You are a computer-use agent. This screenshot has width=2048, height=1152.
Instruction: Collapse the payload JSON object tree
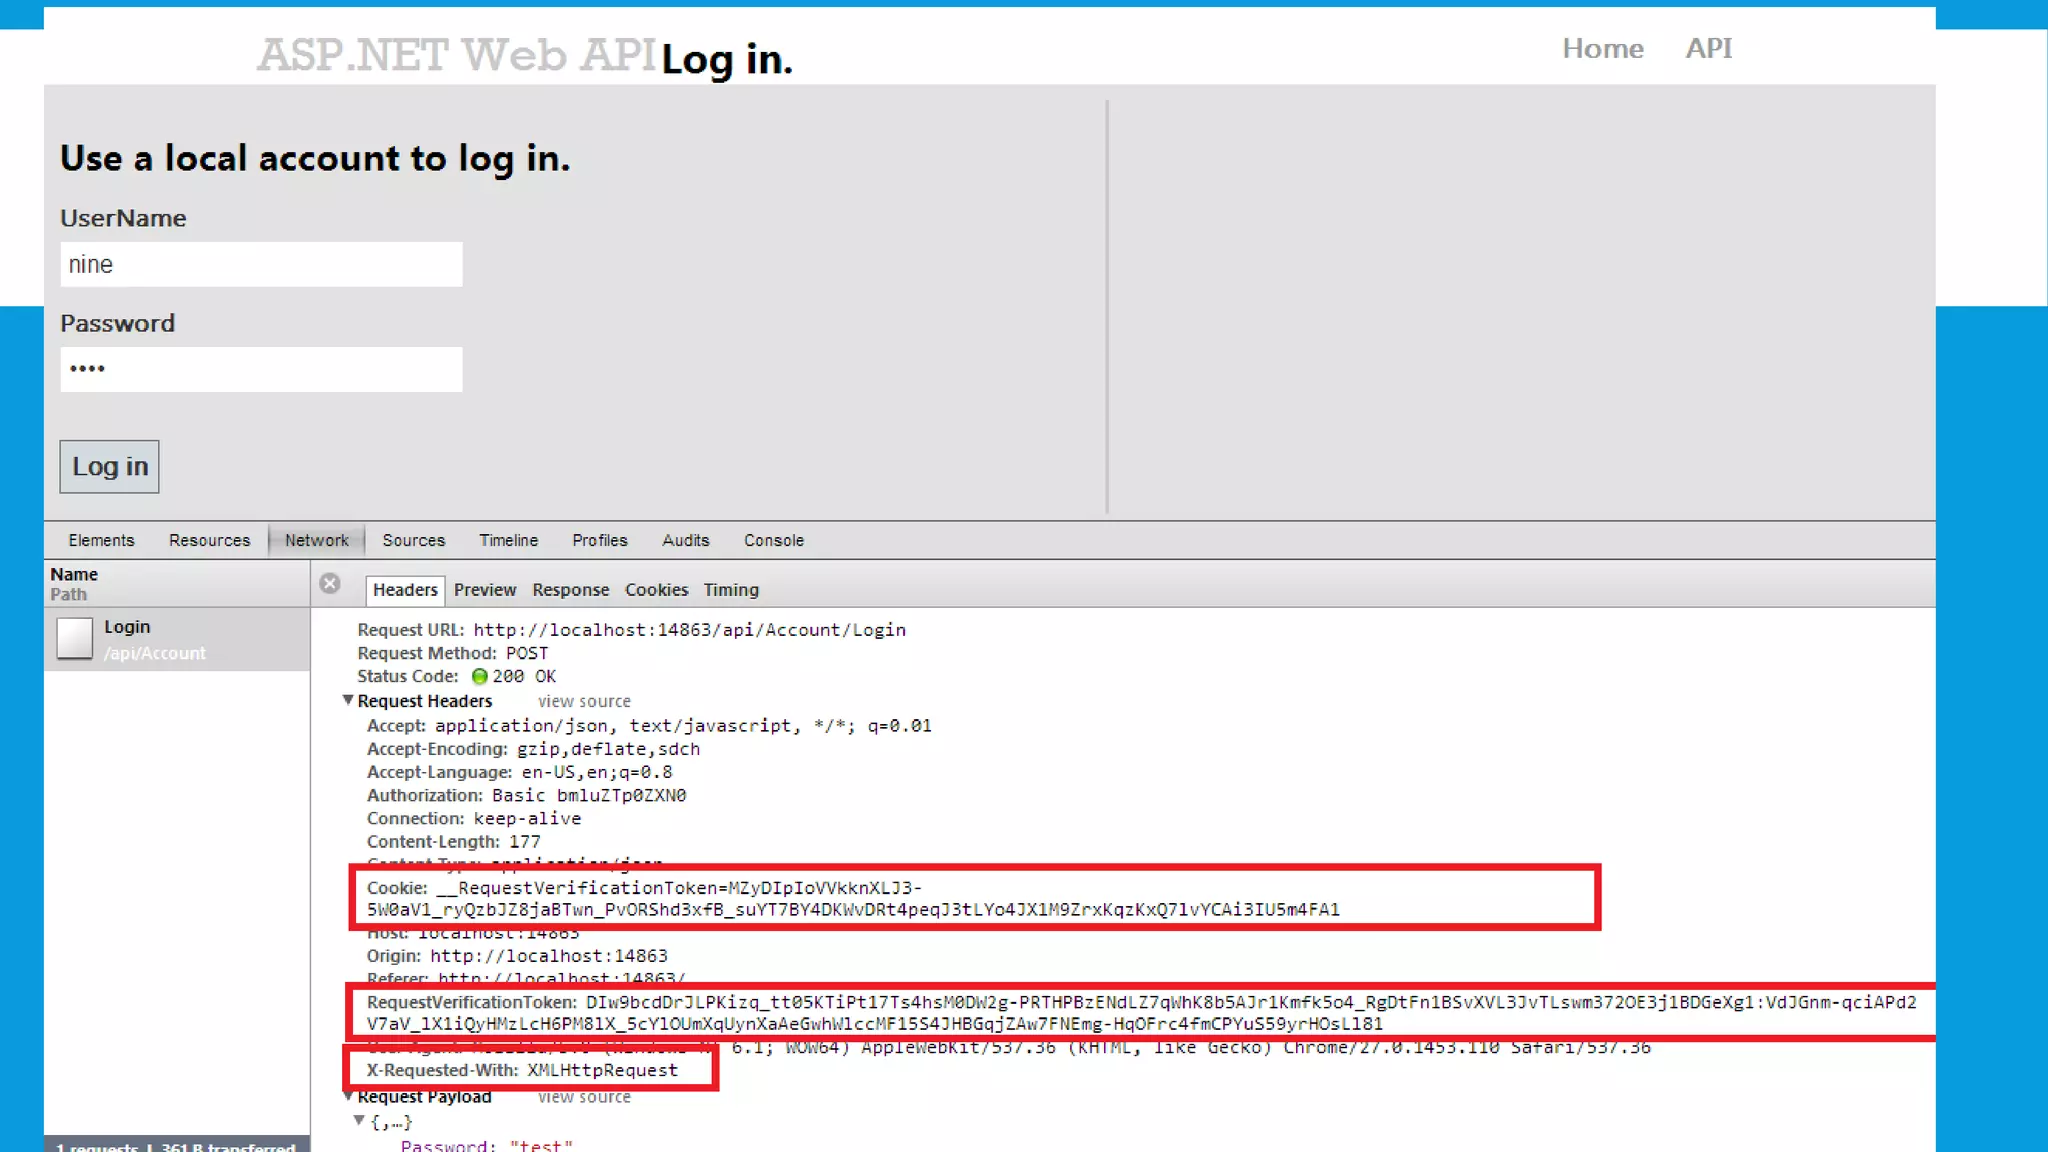(359, 1121)
